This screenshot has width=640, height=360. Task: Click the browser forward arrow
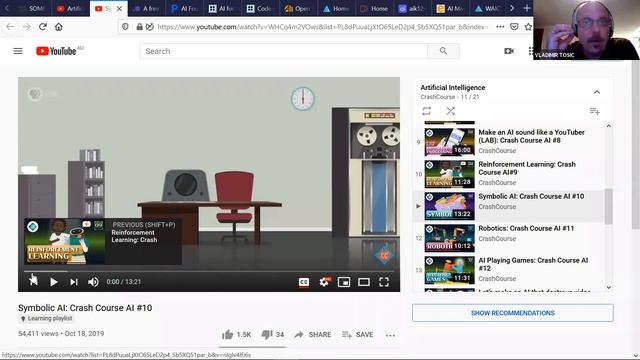pos(27,27)
